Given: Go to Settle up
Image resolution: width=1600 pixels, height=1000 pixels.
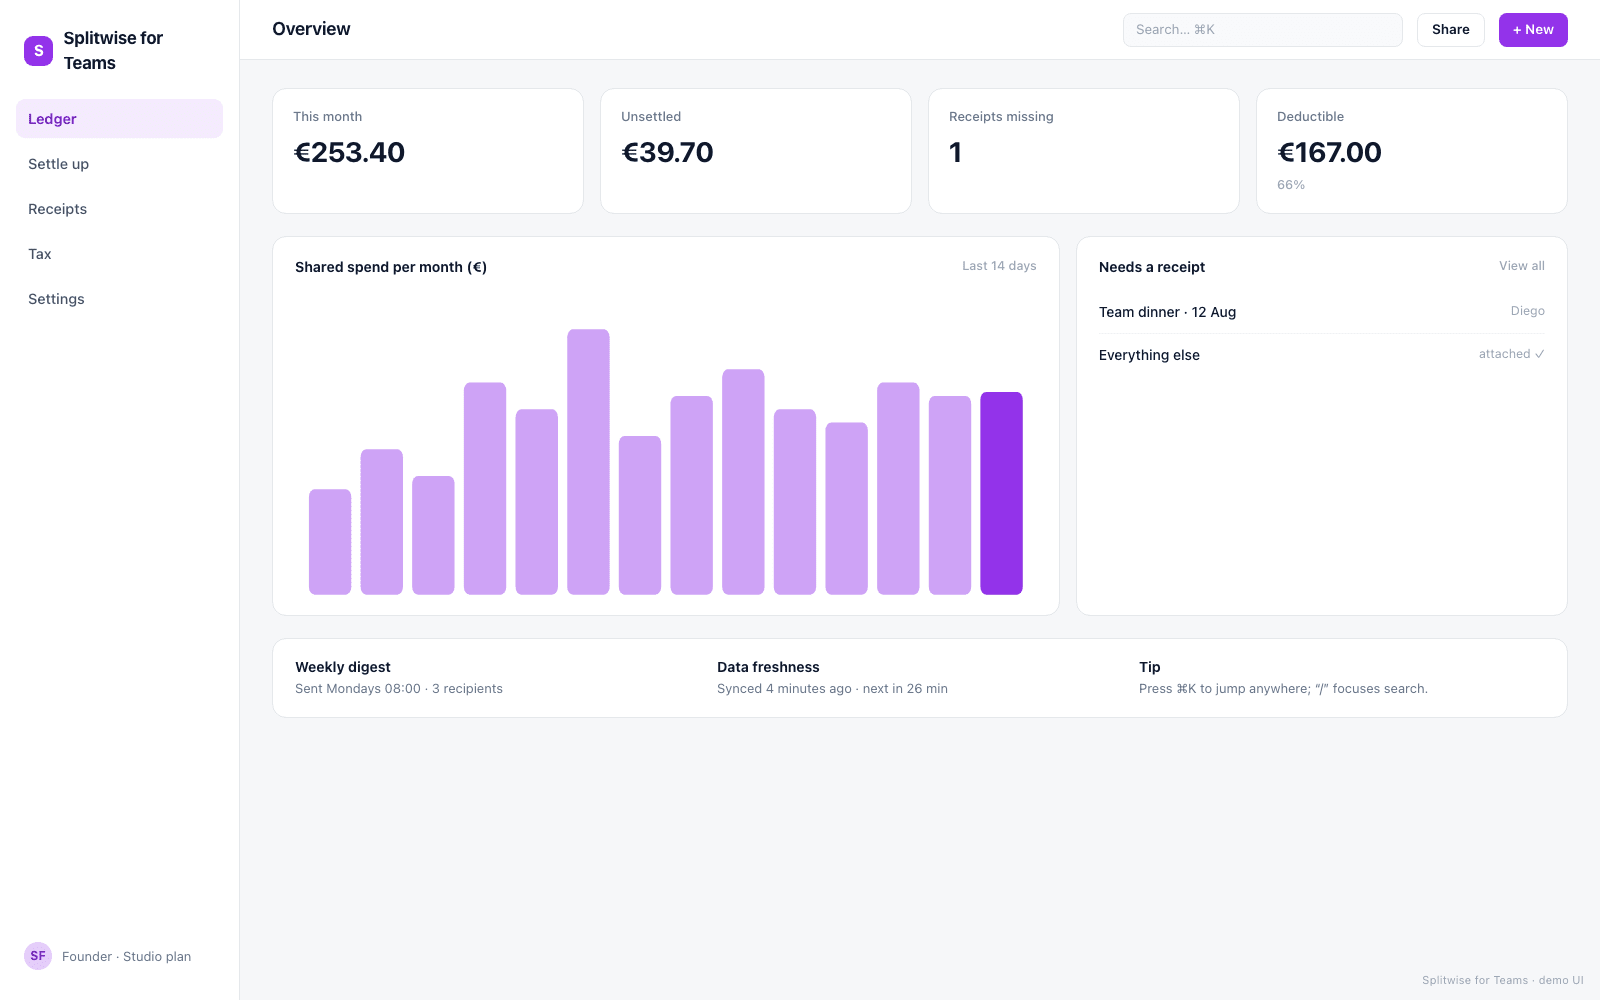Looking at the screenshot, I should pyautogui.click(x=119, y=164).
